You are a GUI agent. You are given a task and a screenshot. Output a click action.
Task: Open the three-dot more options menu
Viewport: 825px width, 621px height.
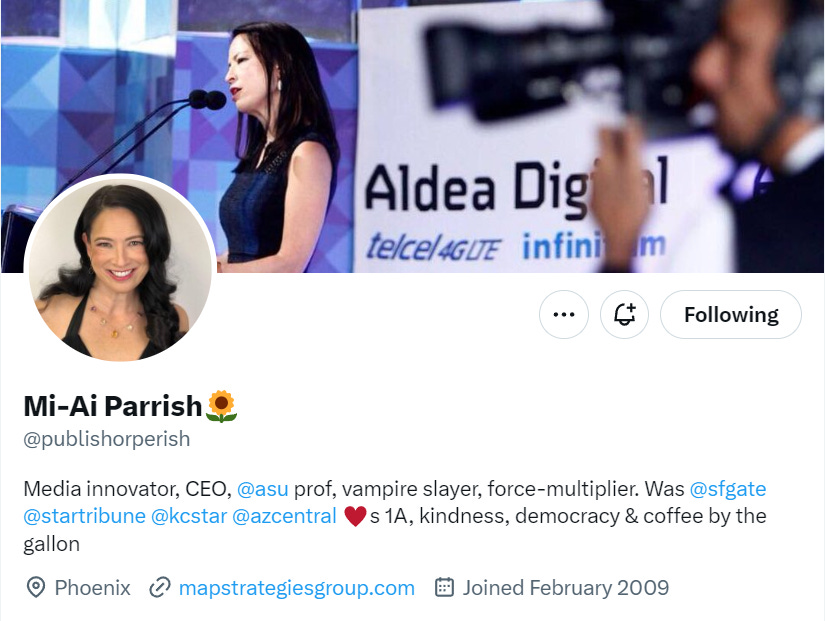tap(564, 314)
